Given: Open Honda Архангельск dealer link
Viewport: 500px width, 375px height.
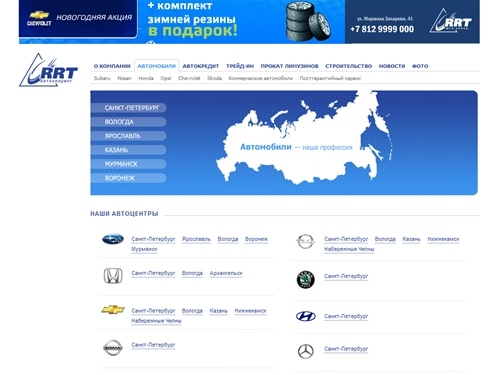Looking at the screenshot, I should (226, 273).
